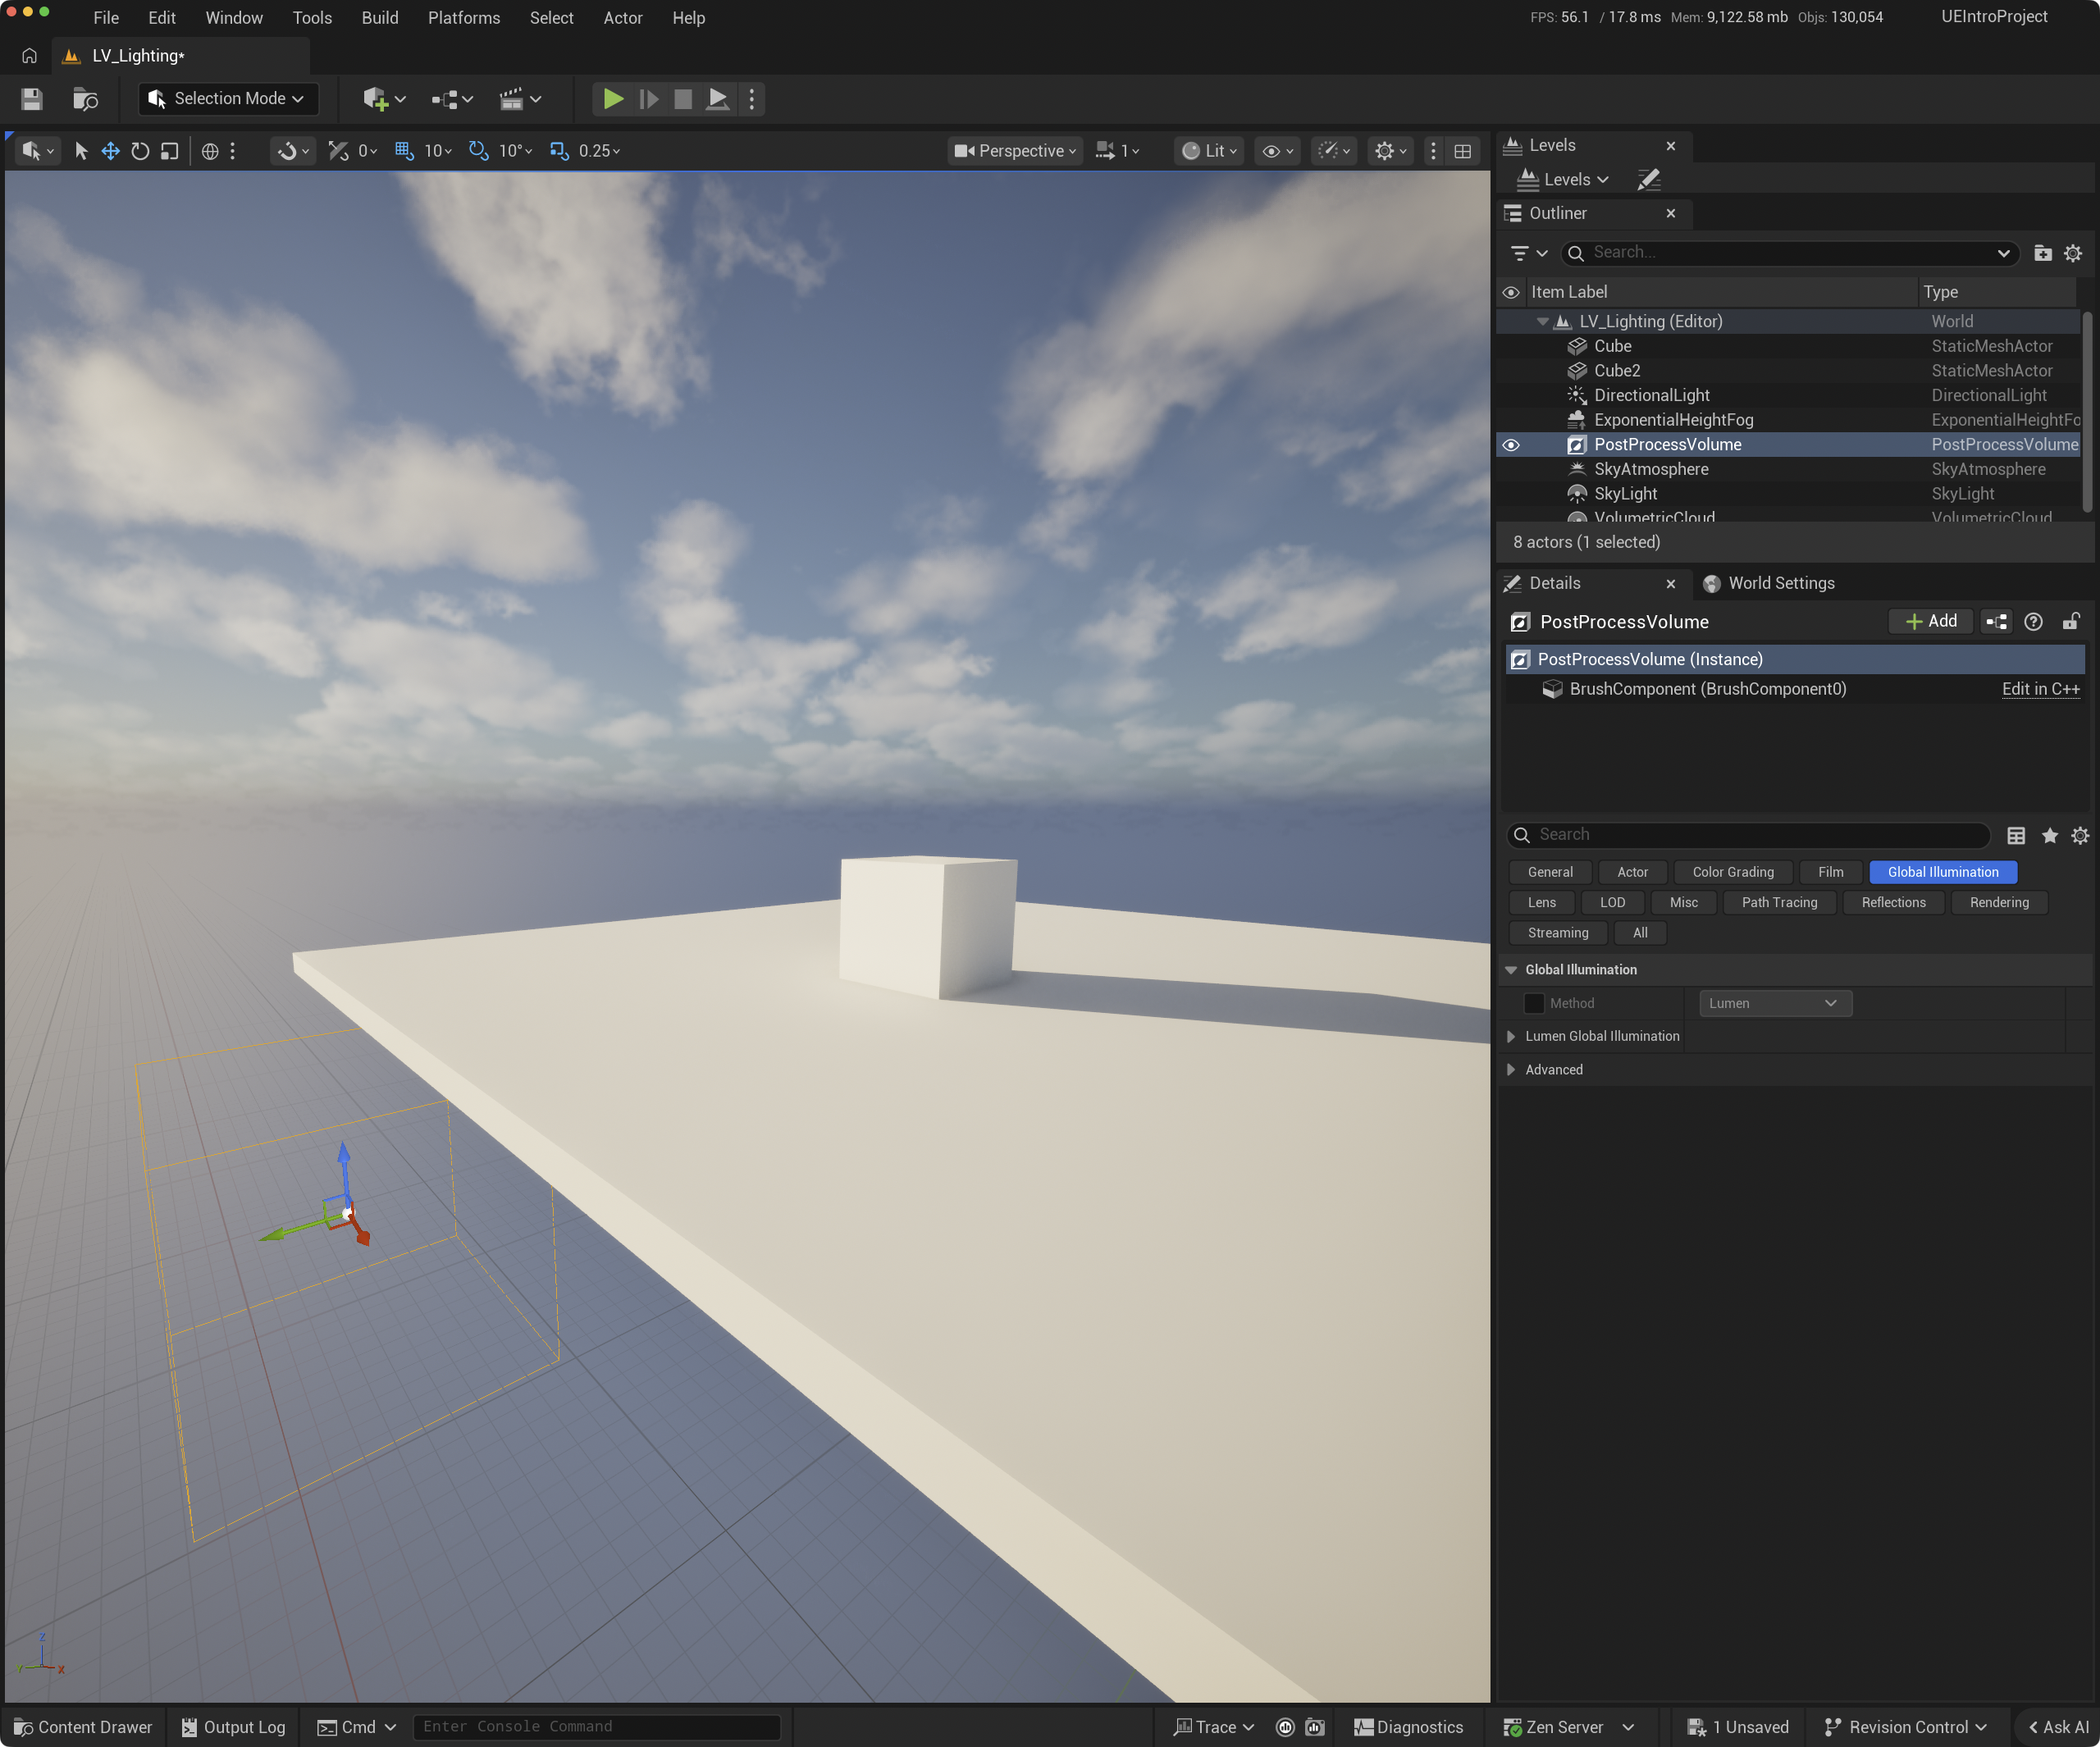Switch to the World Settings tab

point(1769,584)
